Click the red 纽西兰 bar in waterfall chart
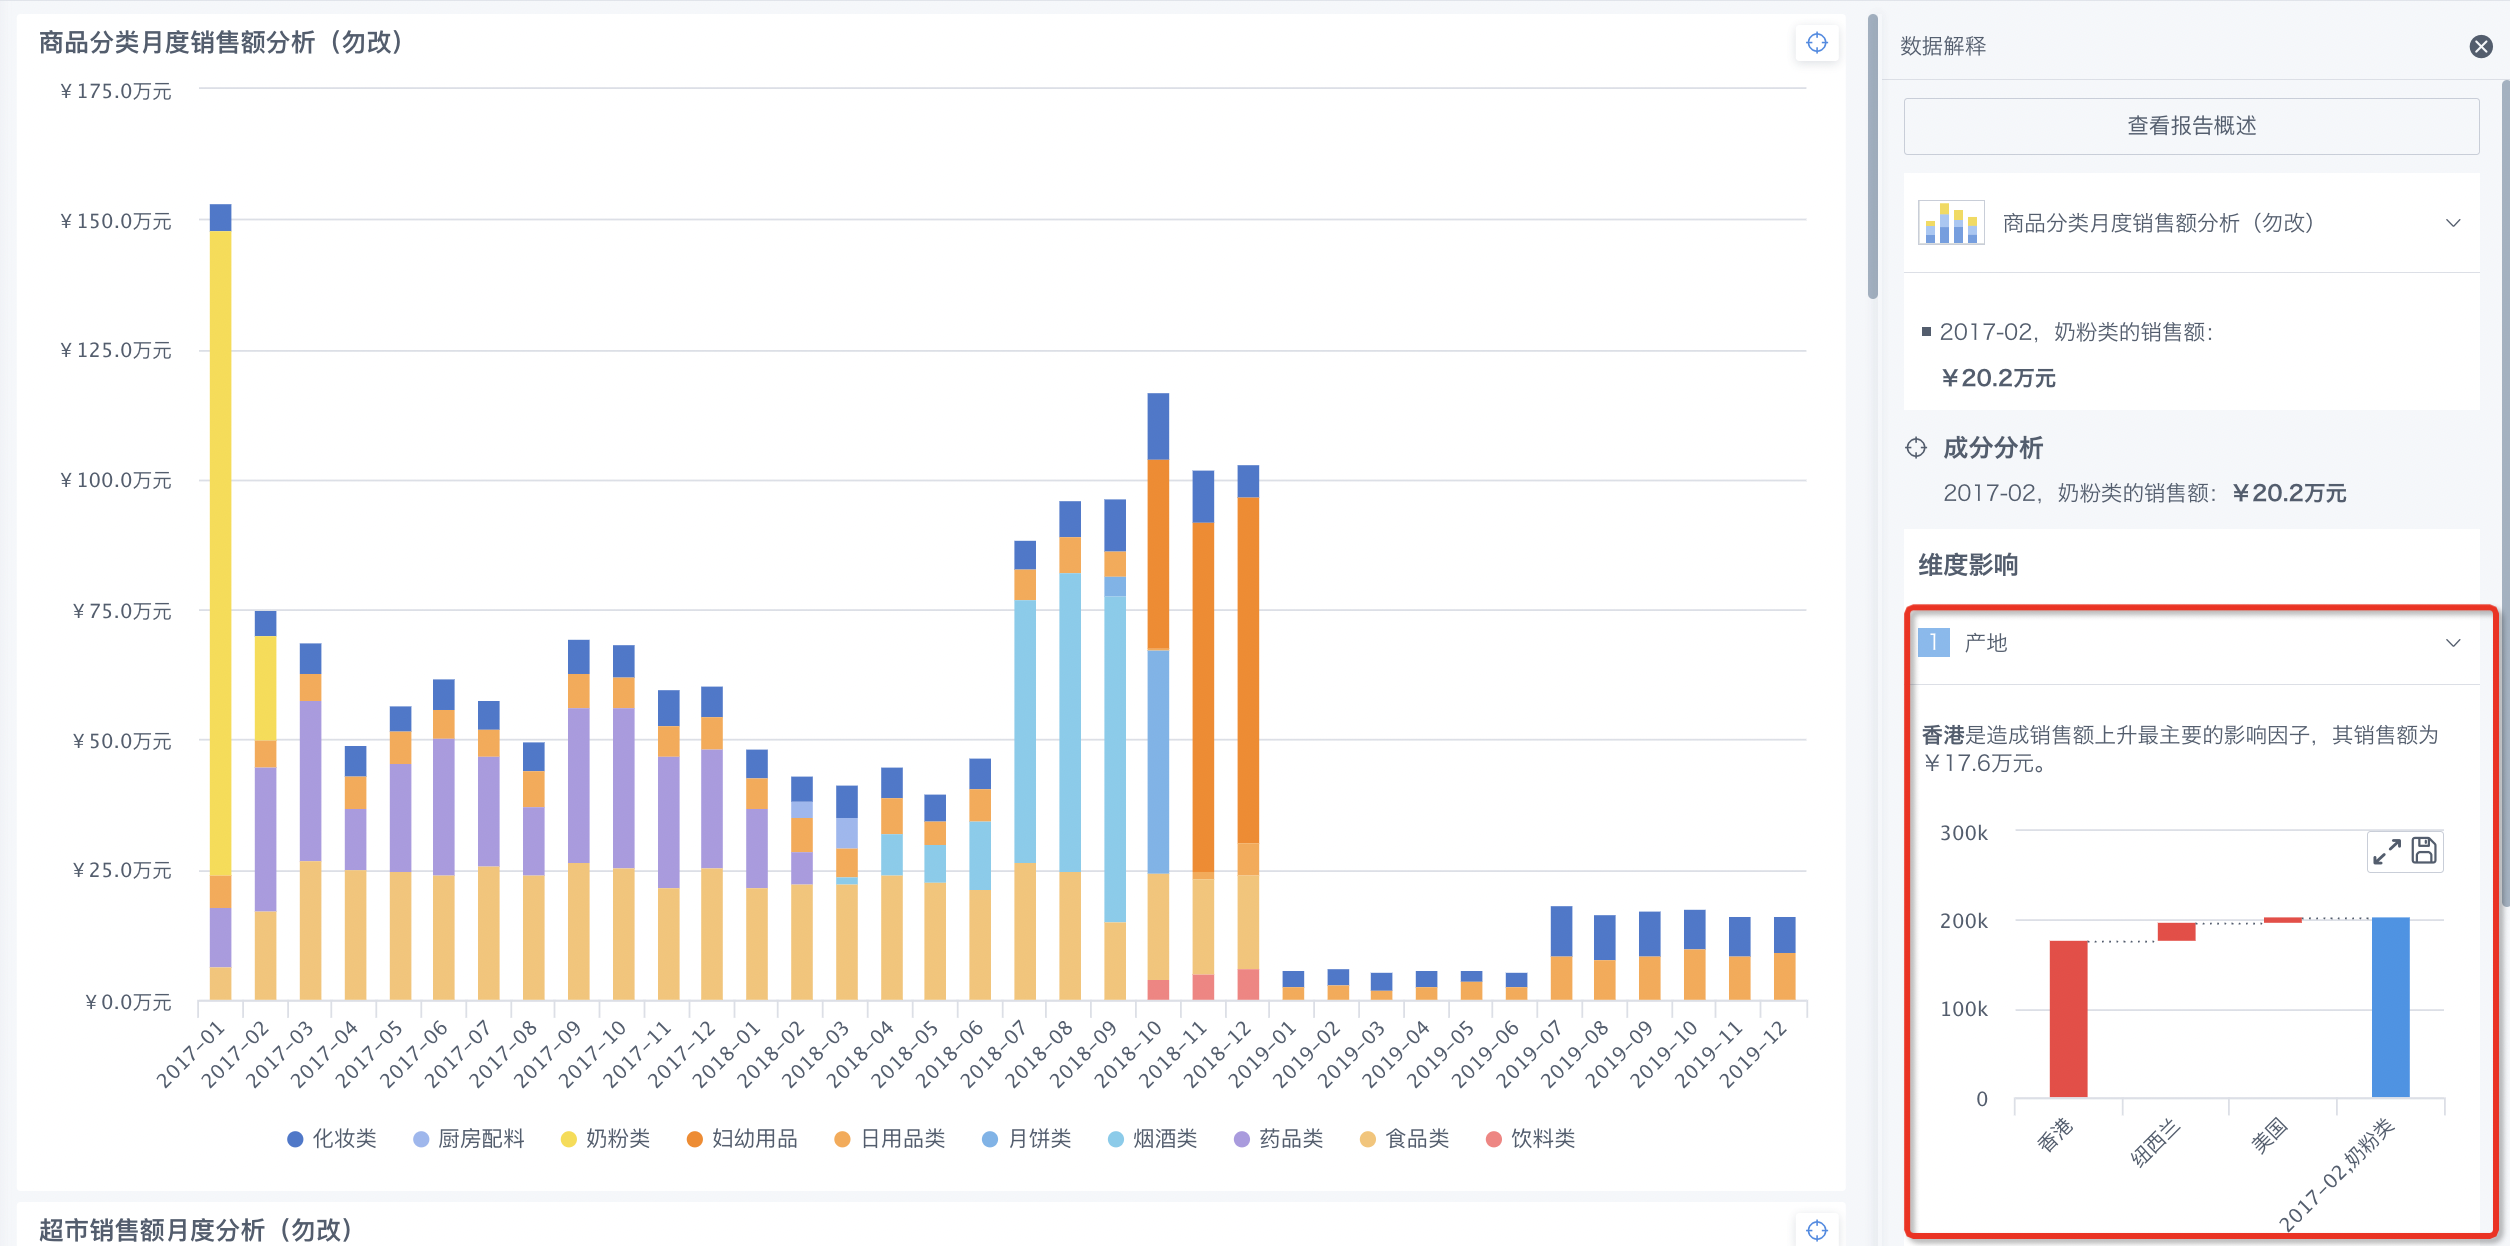2510x1246 pixels. click(x=2176, y=932)
